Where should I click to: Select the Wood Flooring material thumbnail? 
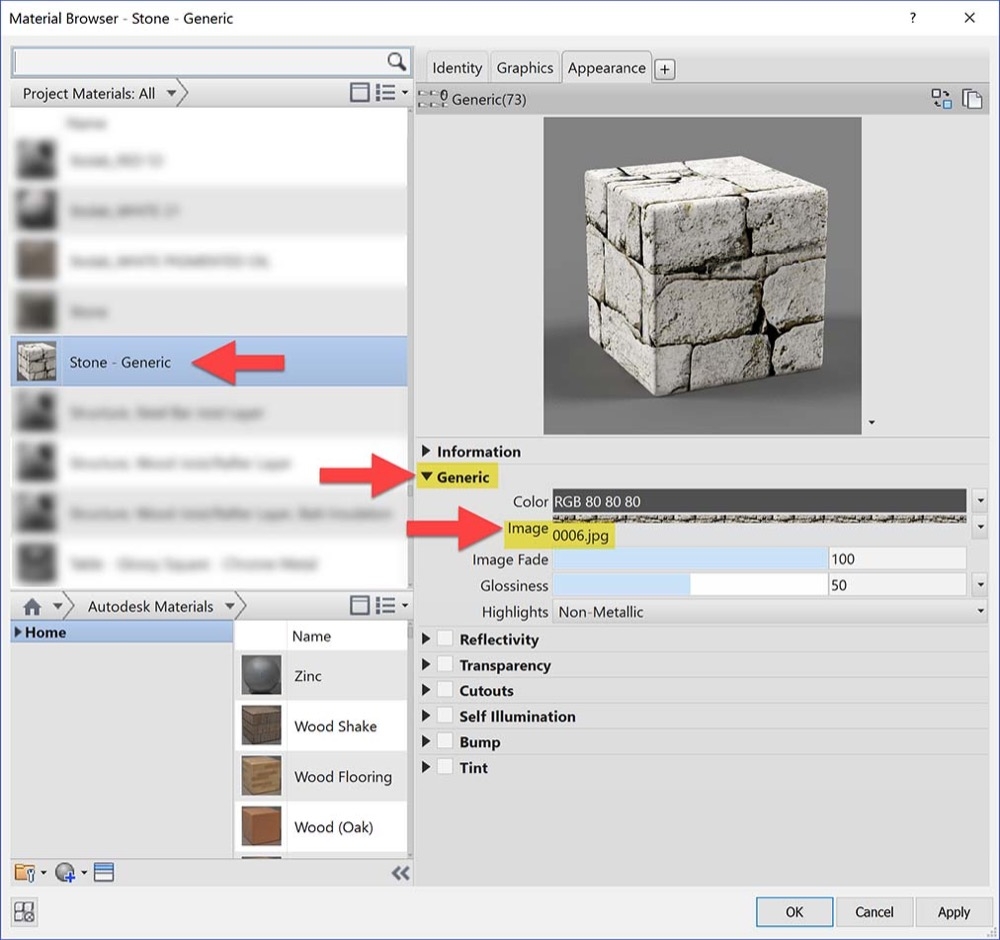(x=260, y=777)
